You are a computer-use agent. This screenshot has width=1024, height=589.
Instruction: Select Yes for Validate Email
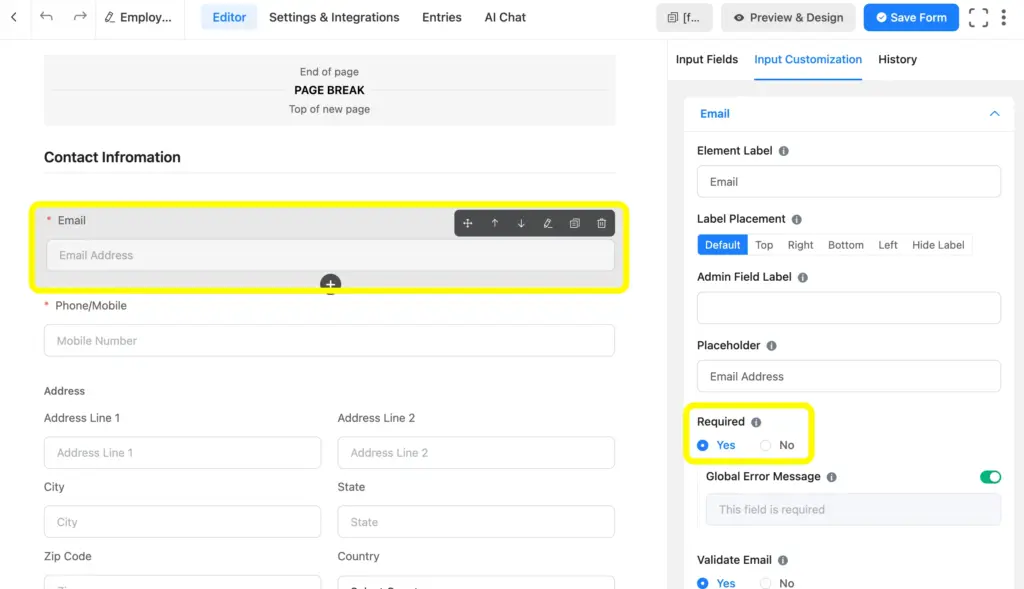716,583
